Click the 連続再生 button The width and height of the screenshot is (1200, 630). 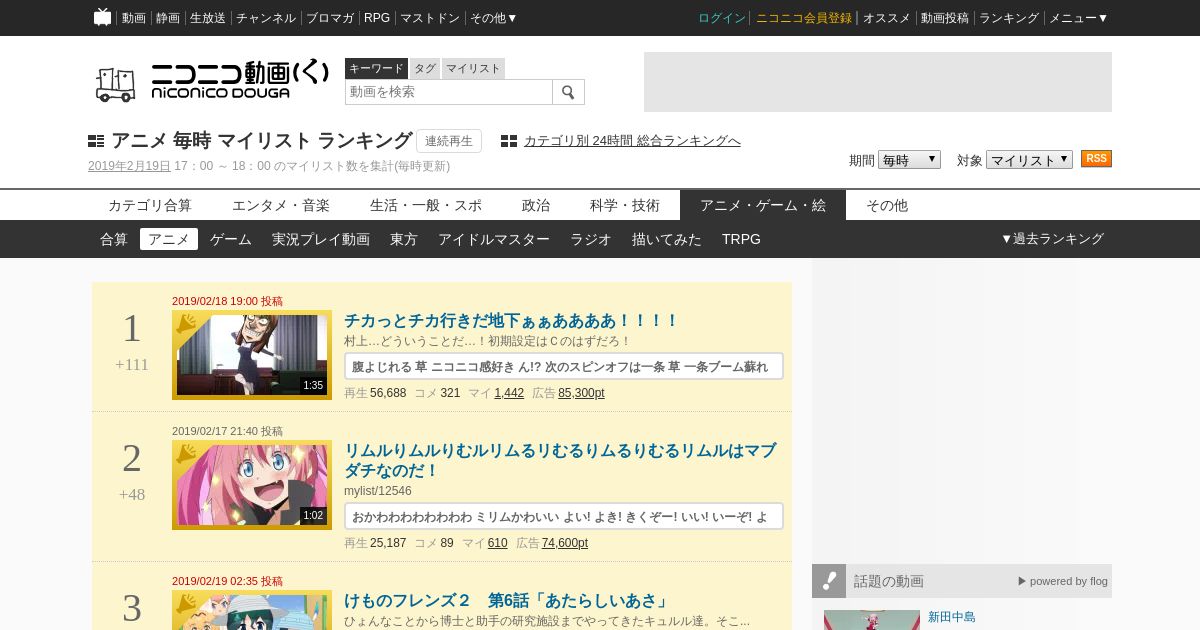click(x=449, y=141)
